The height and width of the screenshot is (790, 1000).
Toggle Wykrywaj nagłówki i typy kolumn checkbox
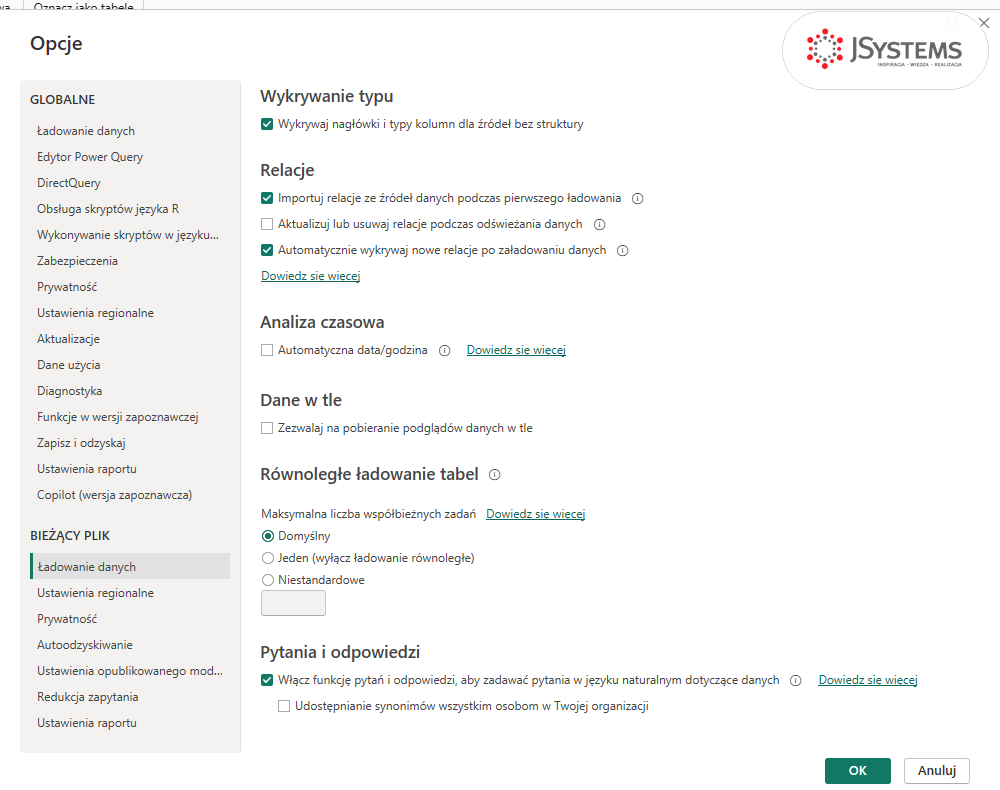267,124
